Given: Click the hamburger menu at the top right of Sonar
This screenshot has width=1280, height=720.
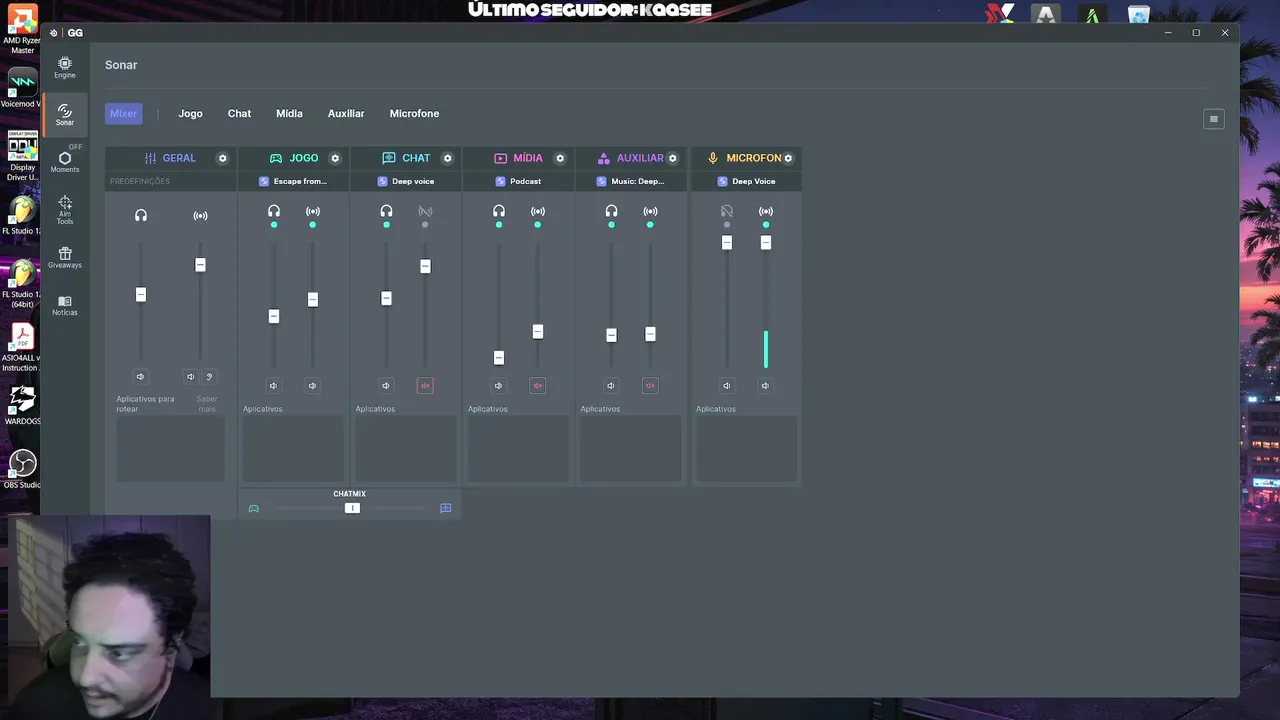Looking at the screenshot, I should pyautogui.click(x=1214, y=119).
